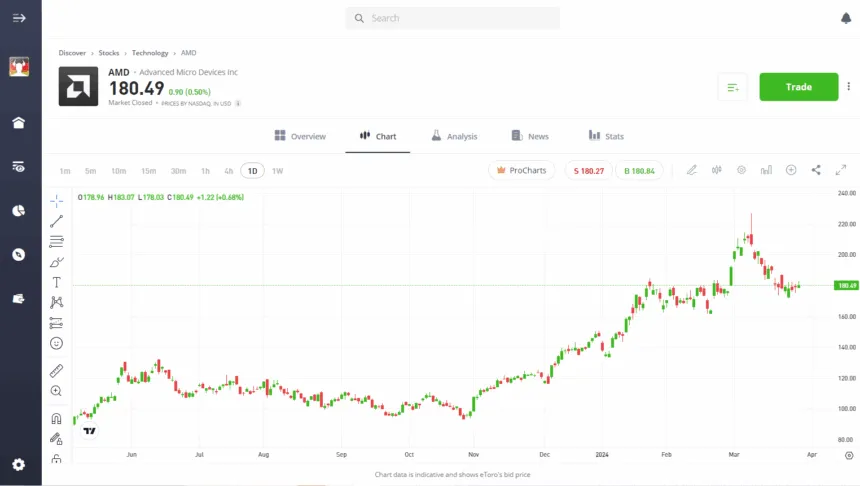Viewport: 860px width, 486px height.
Task: Select the trend line tool
Action: coord(56,222)
